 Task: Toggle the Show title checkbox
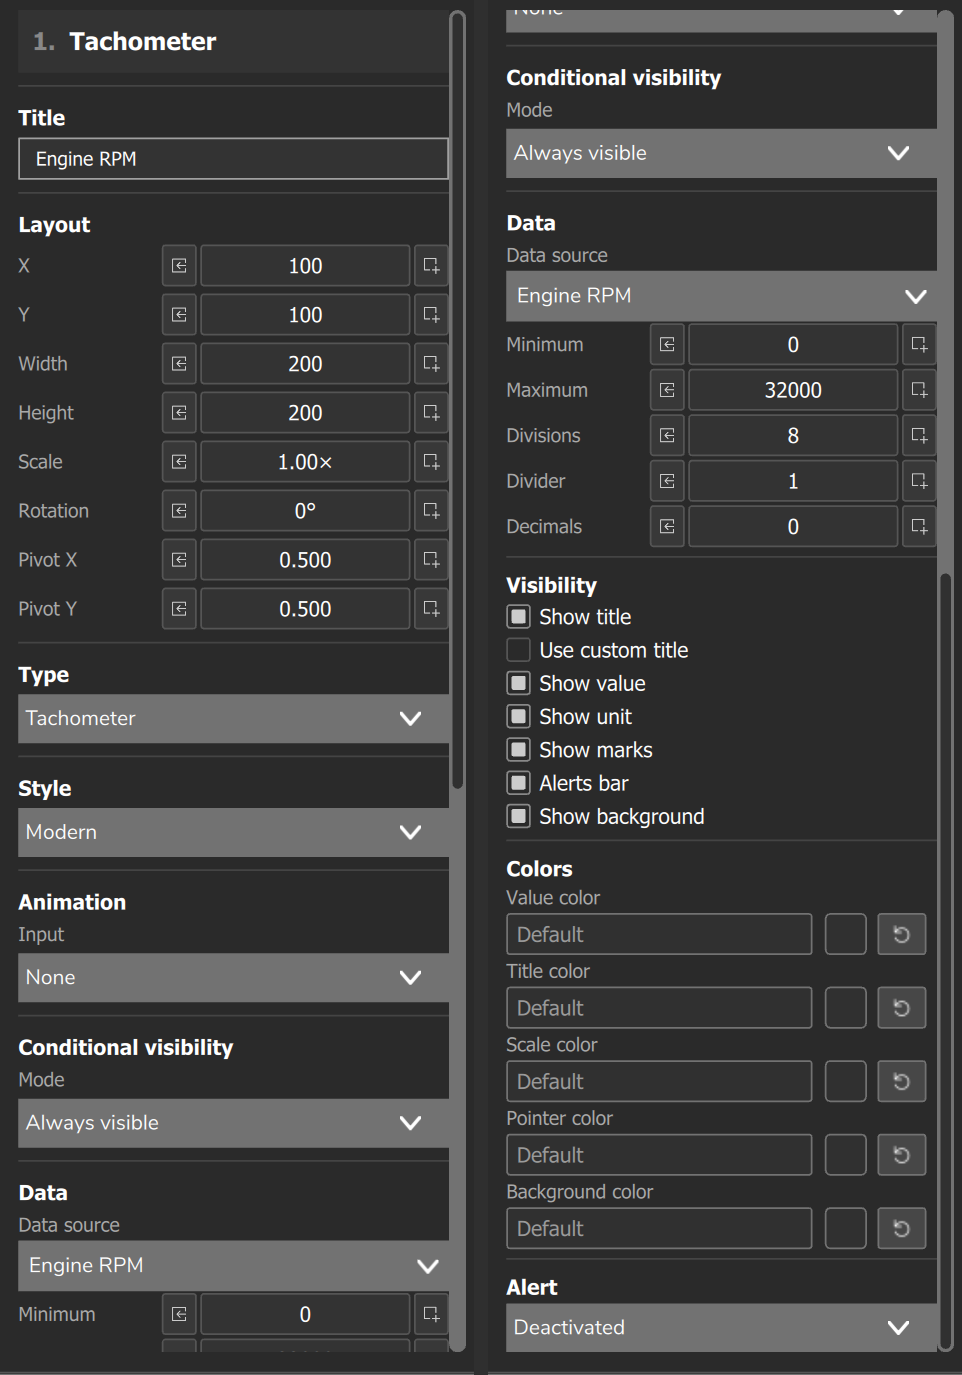518,617
